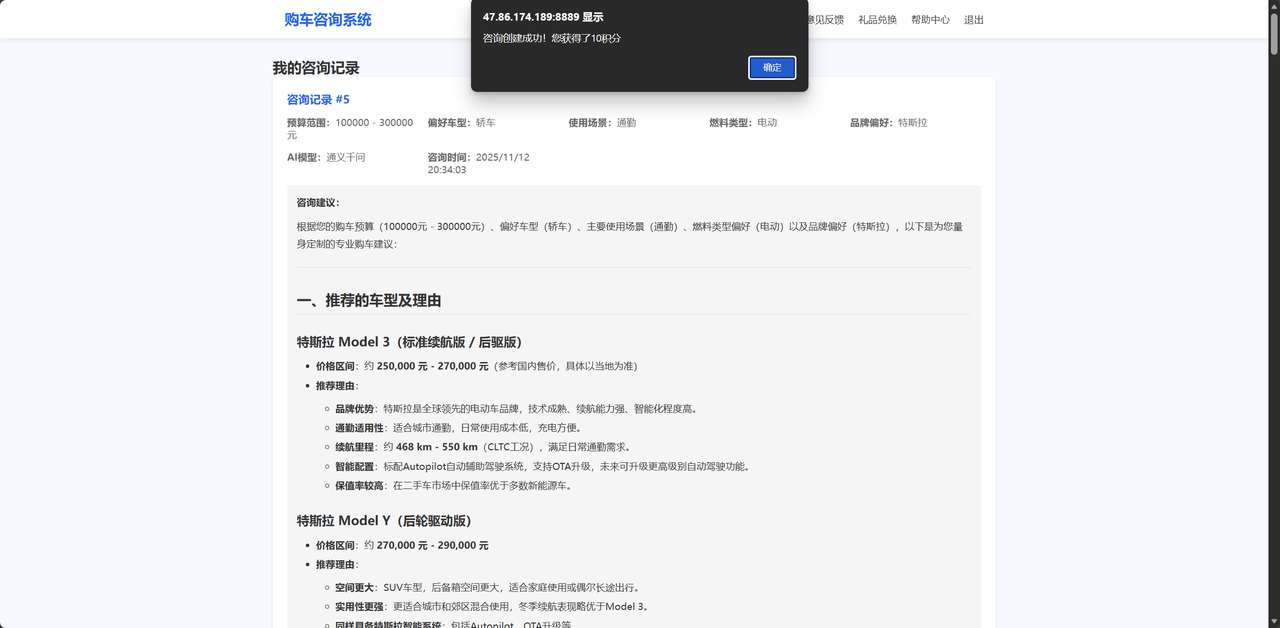Go to 帮助中心 in navigation
This screenshot has width=1280, height=628.
(930, 20)
